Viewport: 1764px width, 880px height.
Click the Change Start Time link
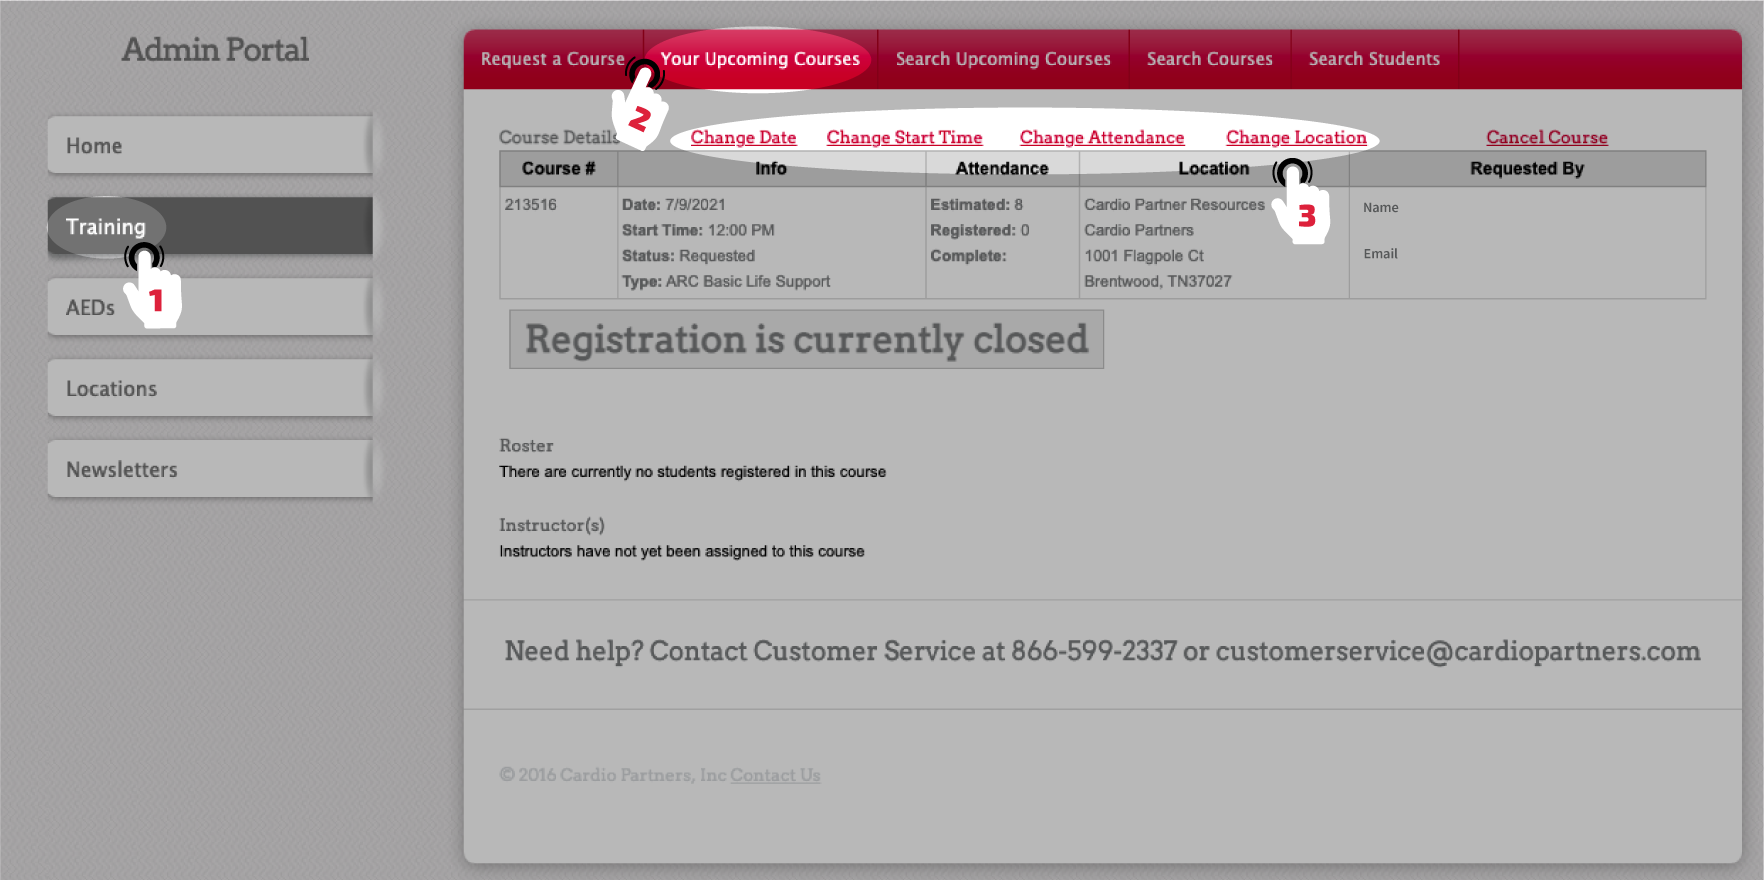904,138
